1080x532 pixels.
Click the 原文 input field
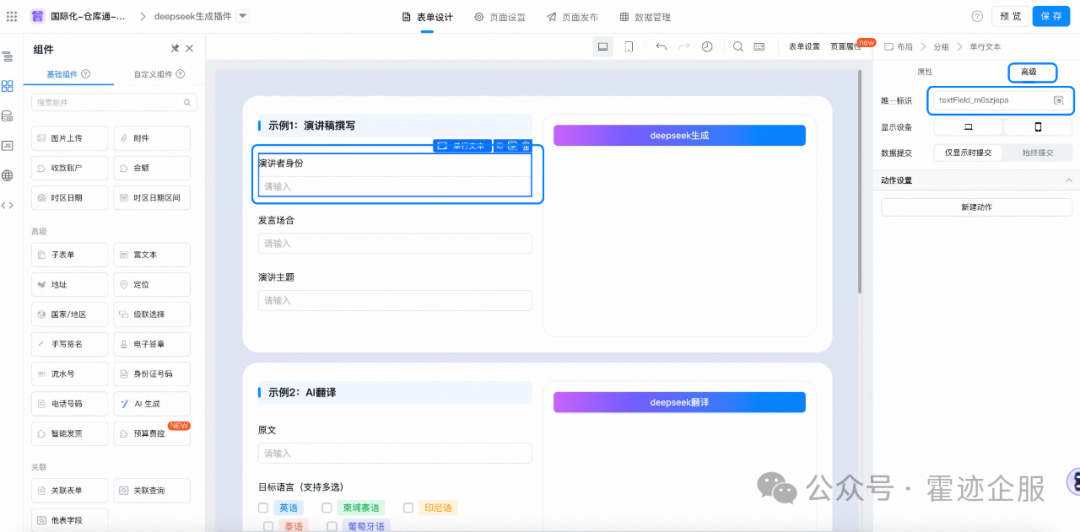click(395, 453)
